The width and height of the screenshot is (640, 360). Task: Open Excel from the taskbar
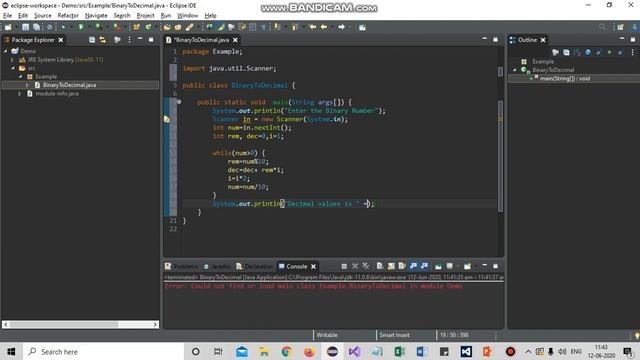click(x=399, y=351)
